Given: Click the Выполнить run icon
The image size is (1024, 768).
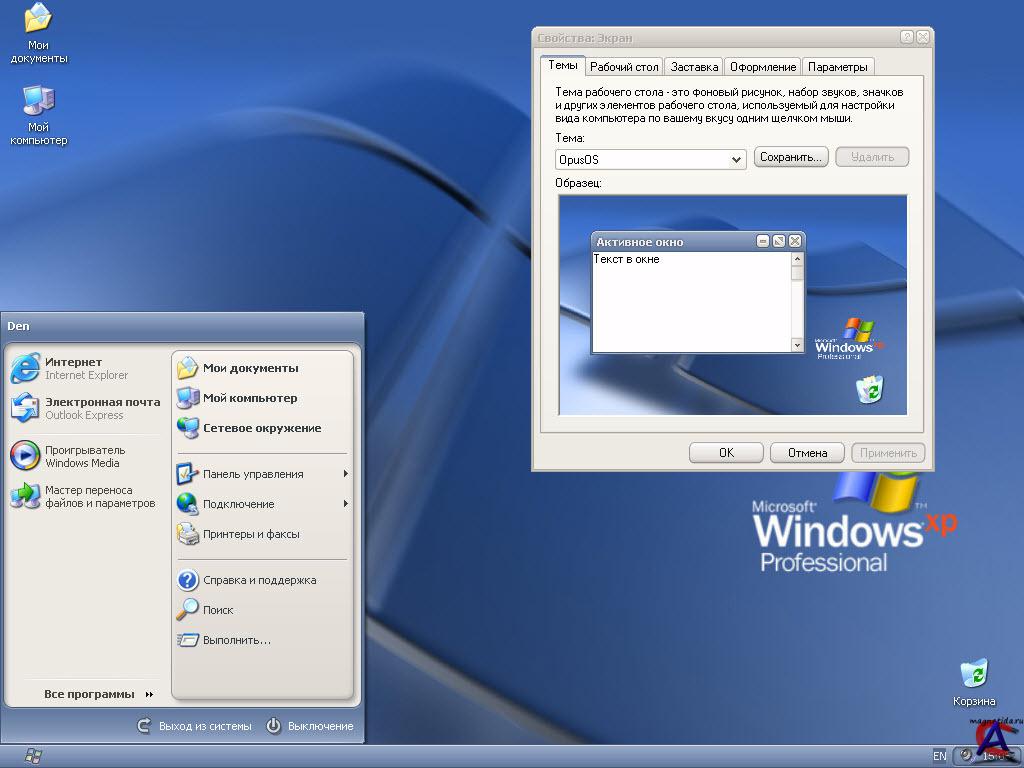Looking at the screenshot, I should [188, 640].
